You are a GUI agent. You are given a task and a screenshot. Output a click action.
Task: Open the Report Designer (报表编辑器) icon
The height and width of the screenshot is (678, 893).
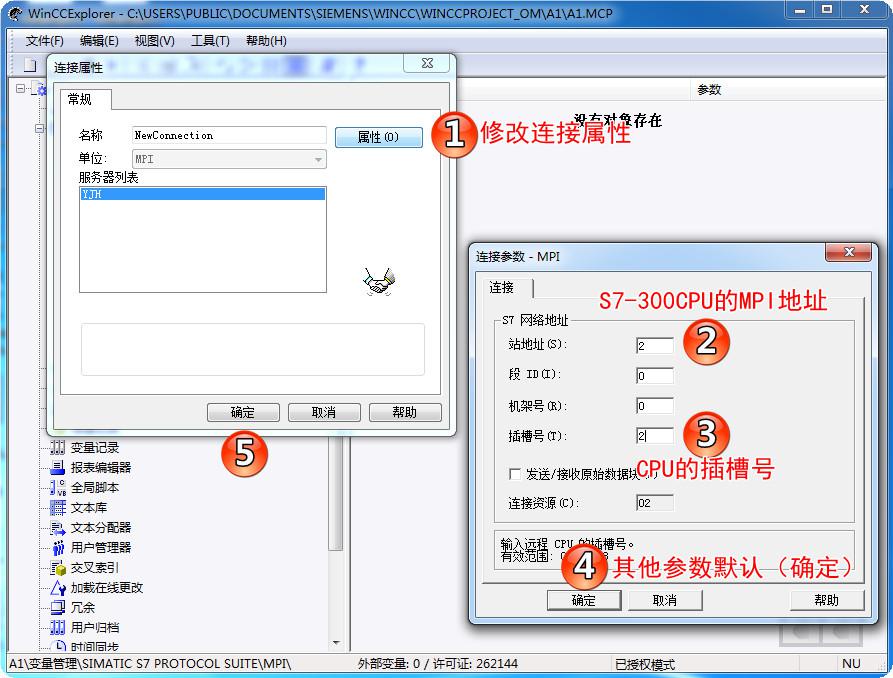pyautogui.click(x=57, y=467)
